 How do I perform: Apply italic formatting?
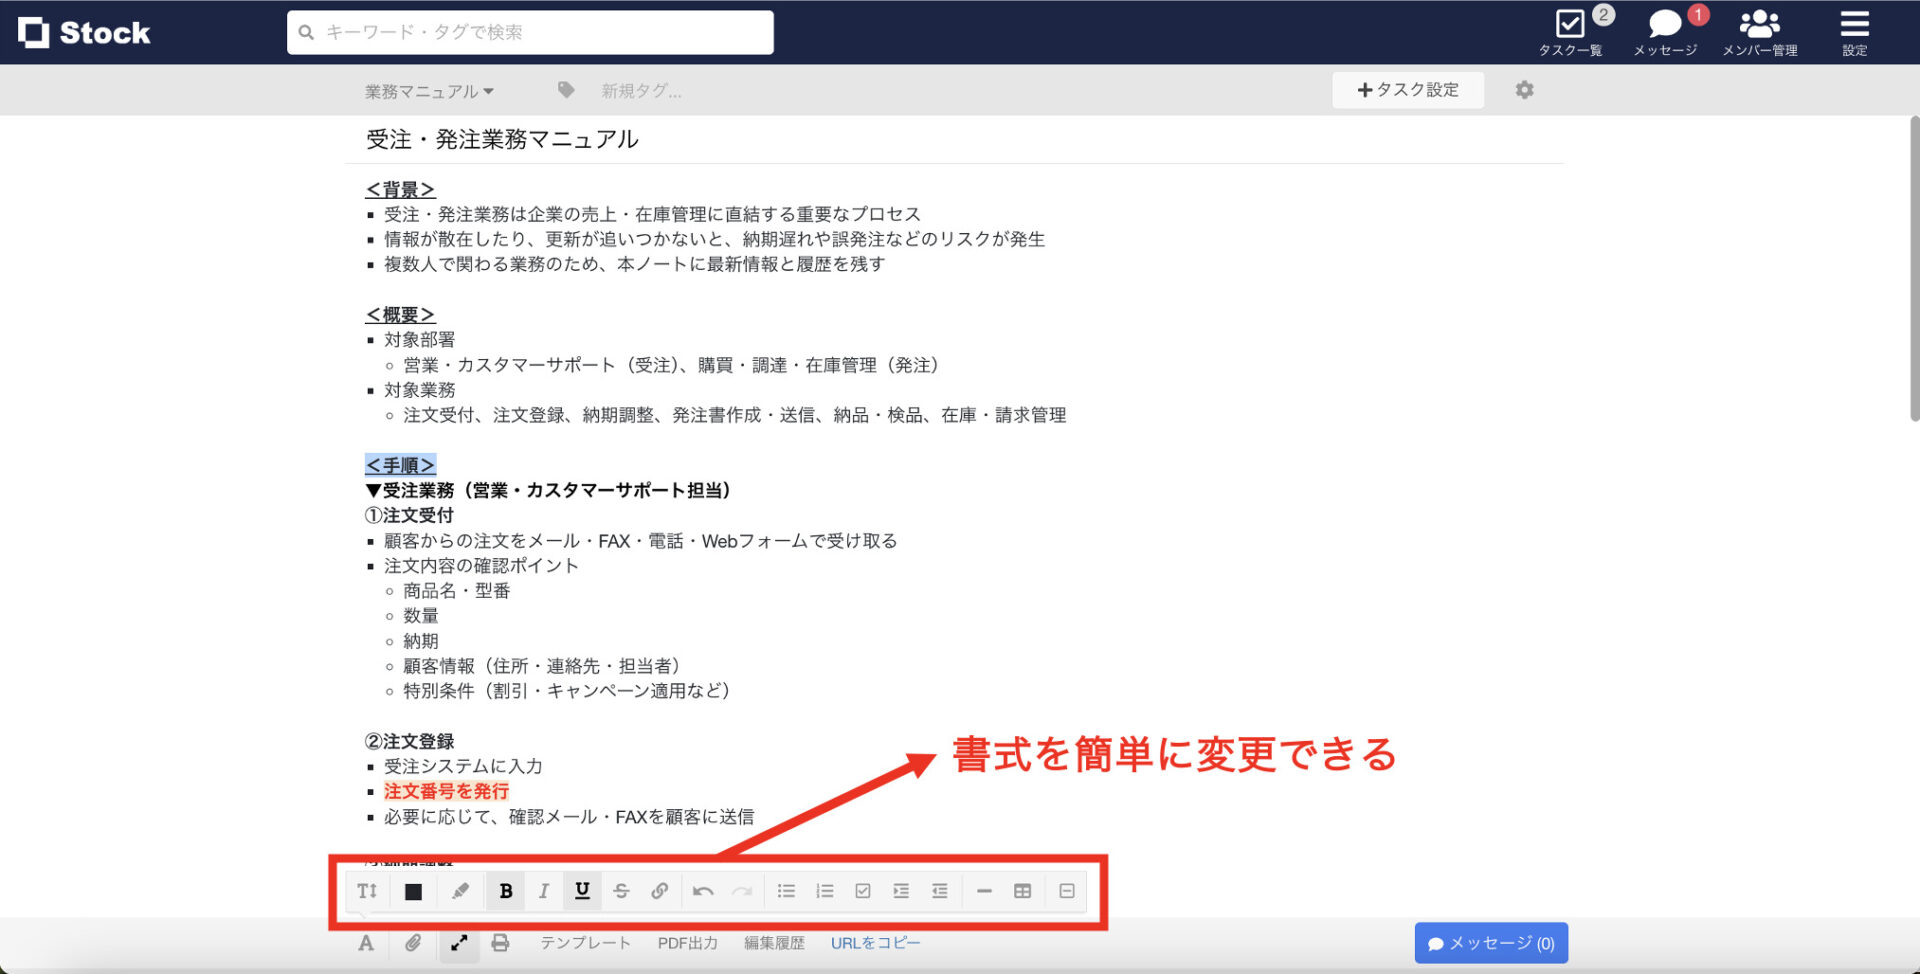point(544,890)
